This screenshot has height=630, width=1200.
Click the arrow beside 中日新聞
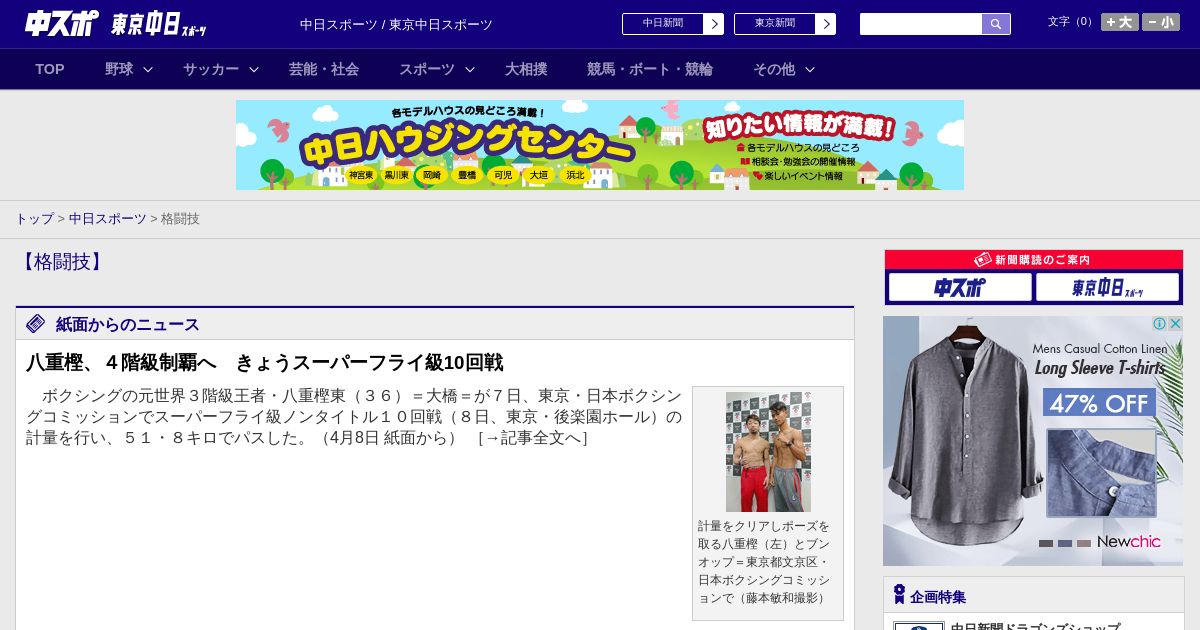713,24
